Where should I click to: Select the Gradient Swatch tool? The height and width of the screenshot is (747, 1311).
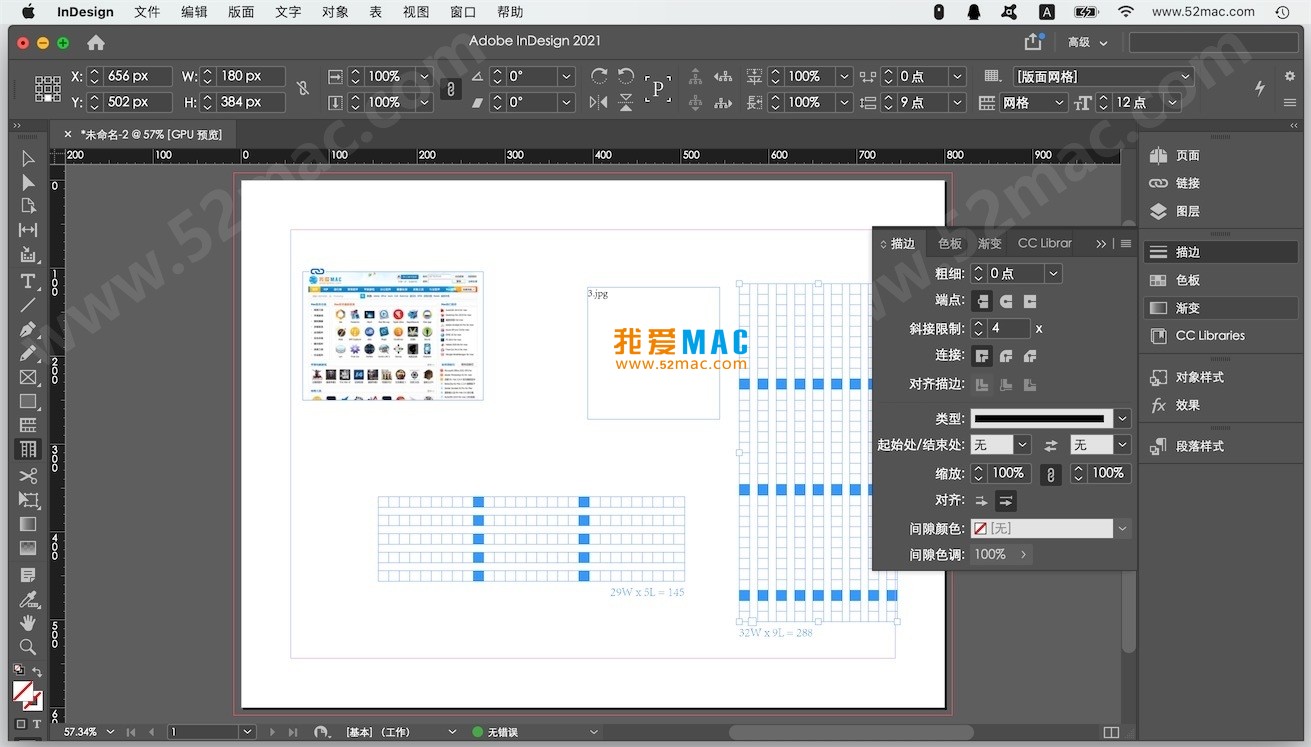(x=28, y=524)
